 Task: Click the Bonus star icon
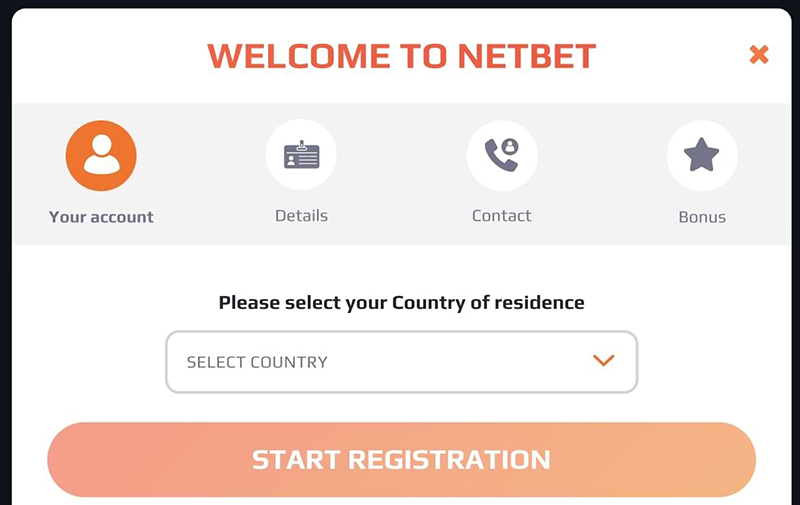pyautogui.click(x=702, y=155)
